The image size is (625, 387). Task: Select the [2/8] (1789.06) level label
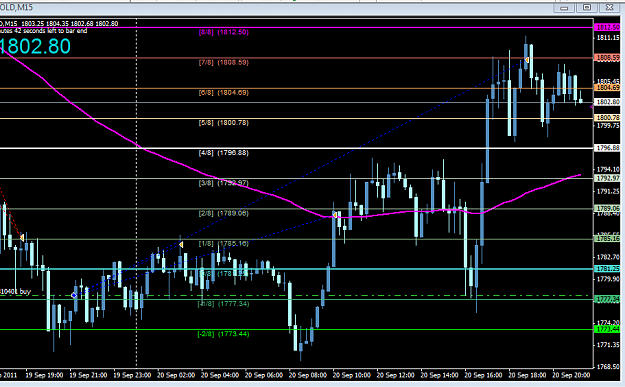(224, 213)
